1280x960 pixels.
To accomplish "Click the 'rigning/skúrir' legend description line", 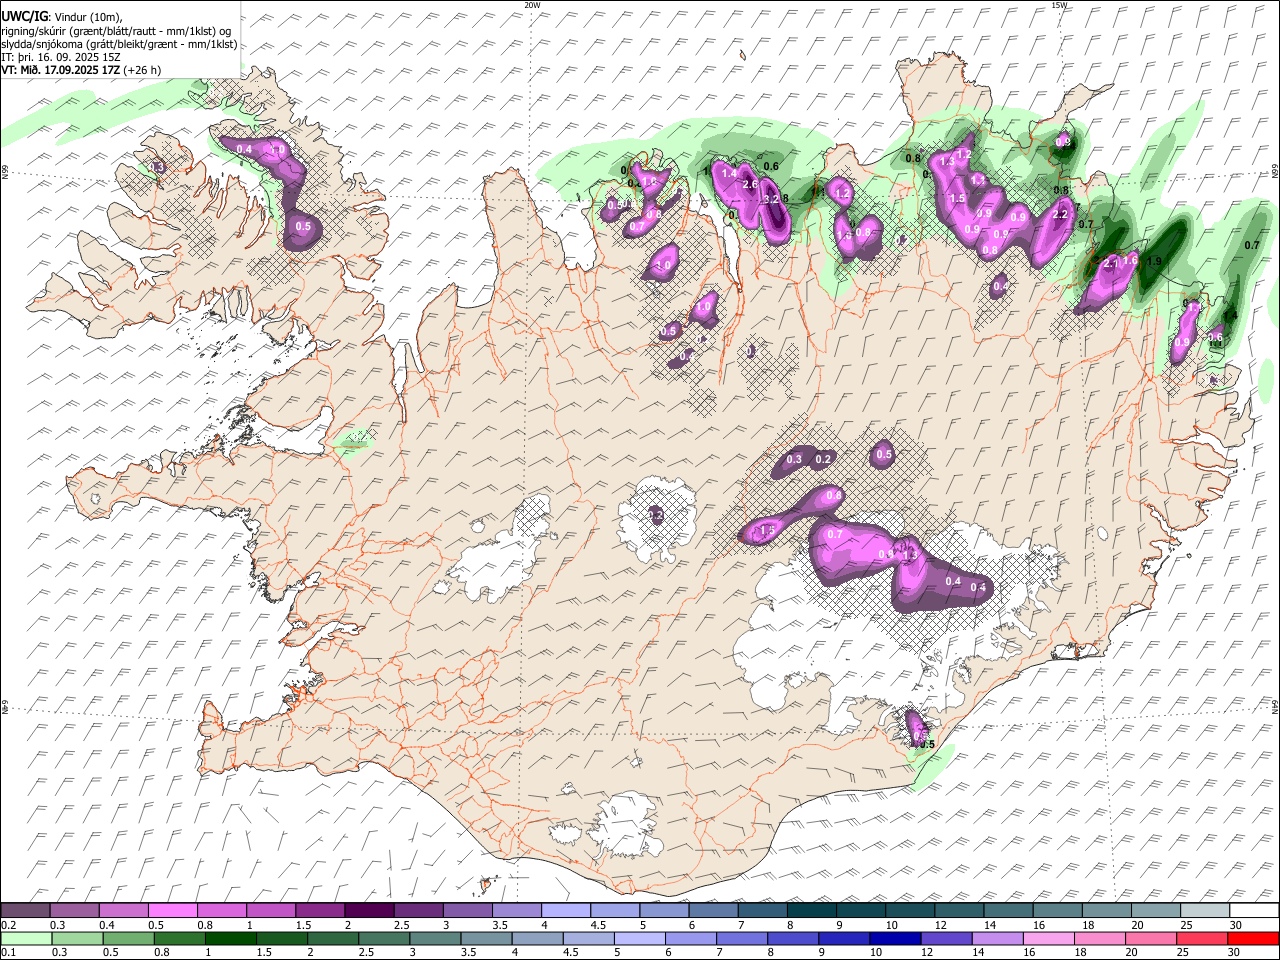I will point(116,31).
